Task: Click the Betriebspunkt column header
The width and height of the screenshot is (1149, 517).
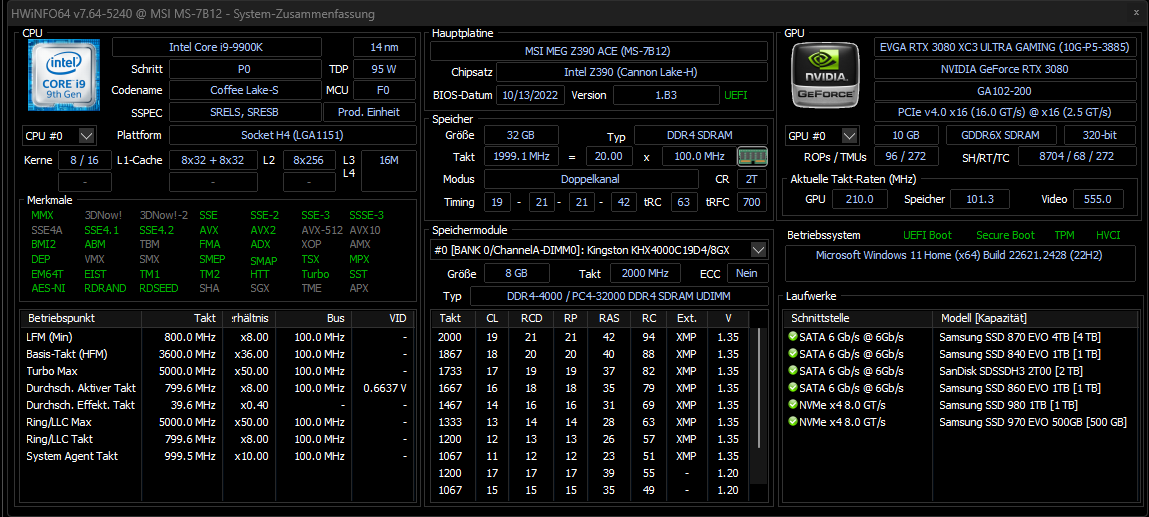Action: [x=81, y=319]
